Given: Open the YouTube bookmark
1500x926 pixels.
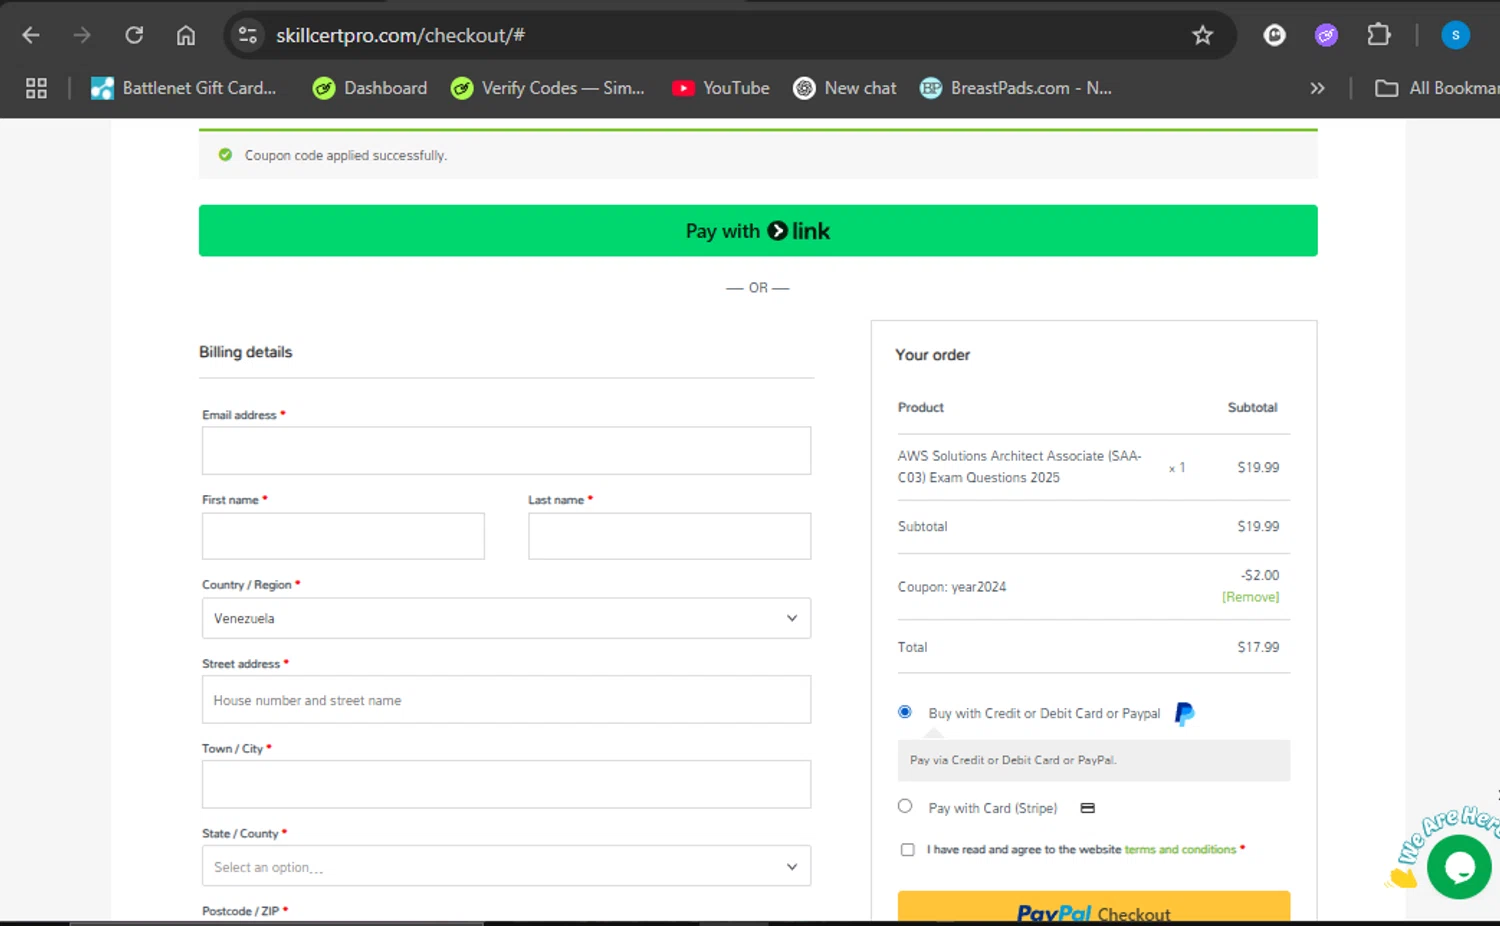Looking at the screenshot, I should 721,88.
